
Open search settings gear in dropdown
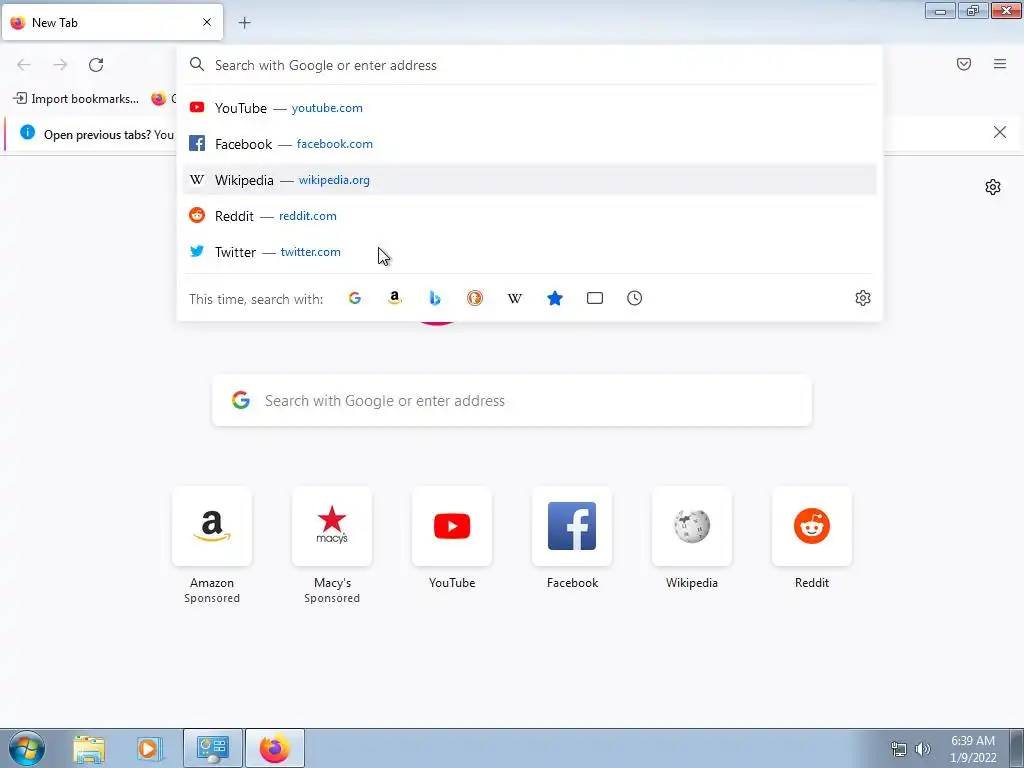click(x=863, y=298)
